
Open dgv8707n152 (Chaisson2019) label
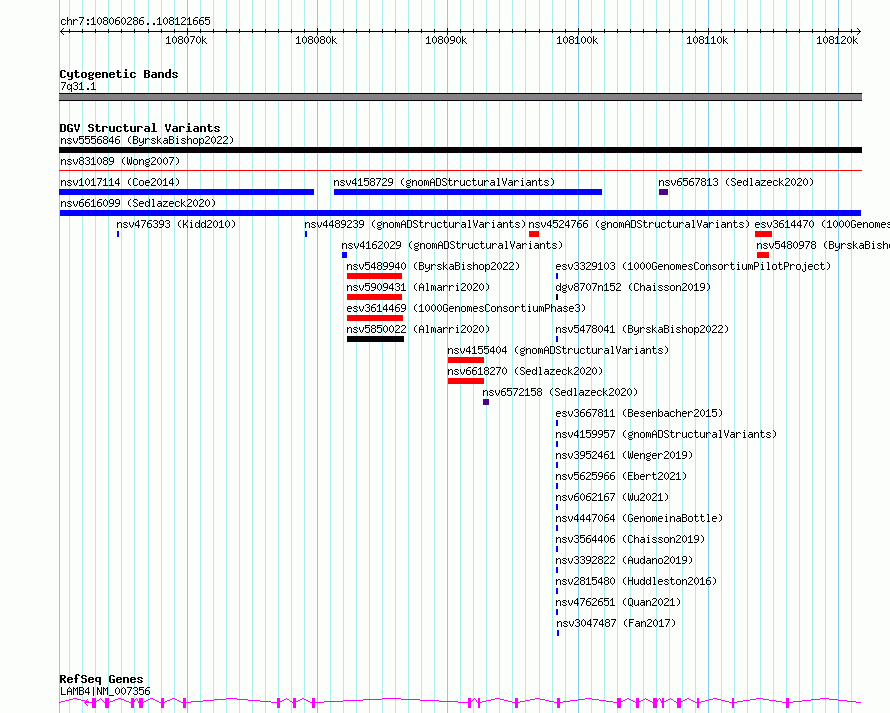point(633,287)
